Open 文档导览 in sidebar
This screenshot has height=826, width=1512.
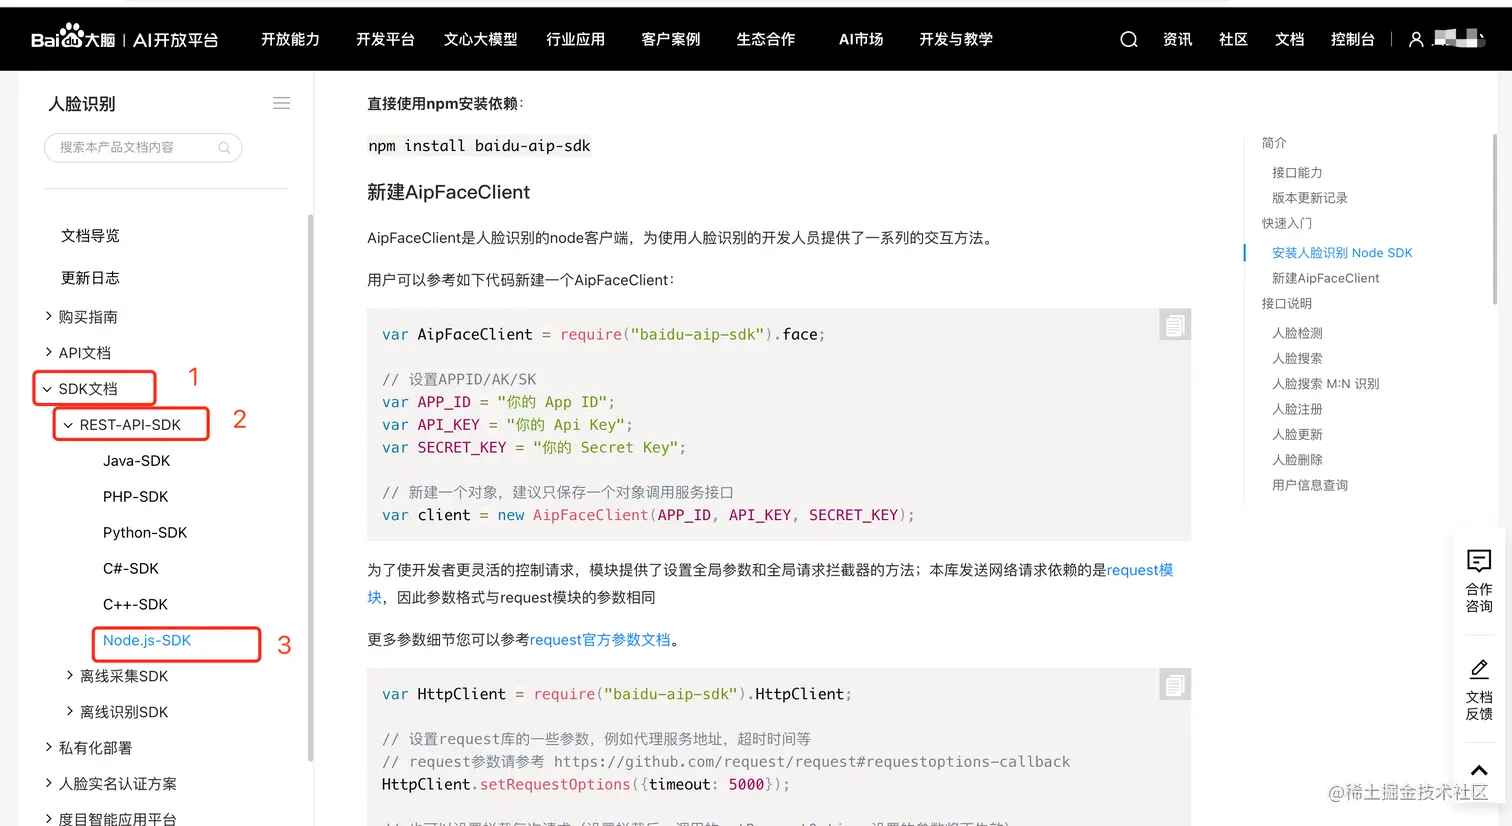click(90, 236)
